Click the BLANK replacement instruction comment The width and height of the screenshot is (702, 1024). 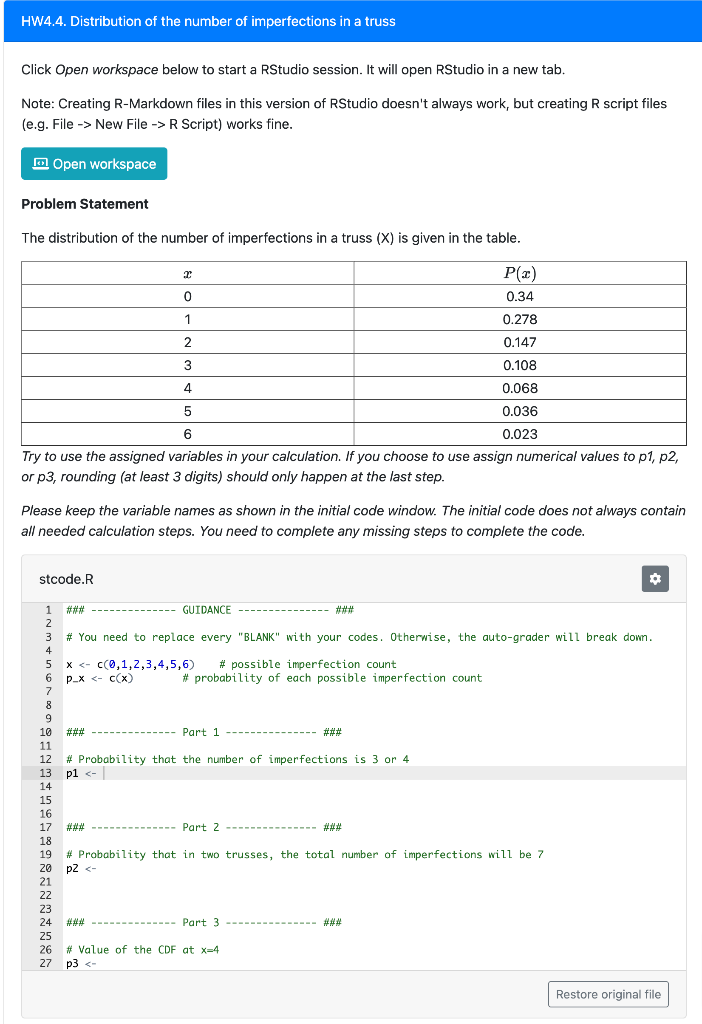point(359,637)
